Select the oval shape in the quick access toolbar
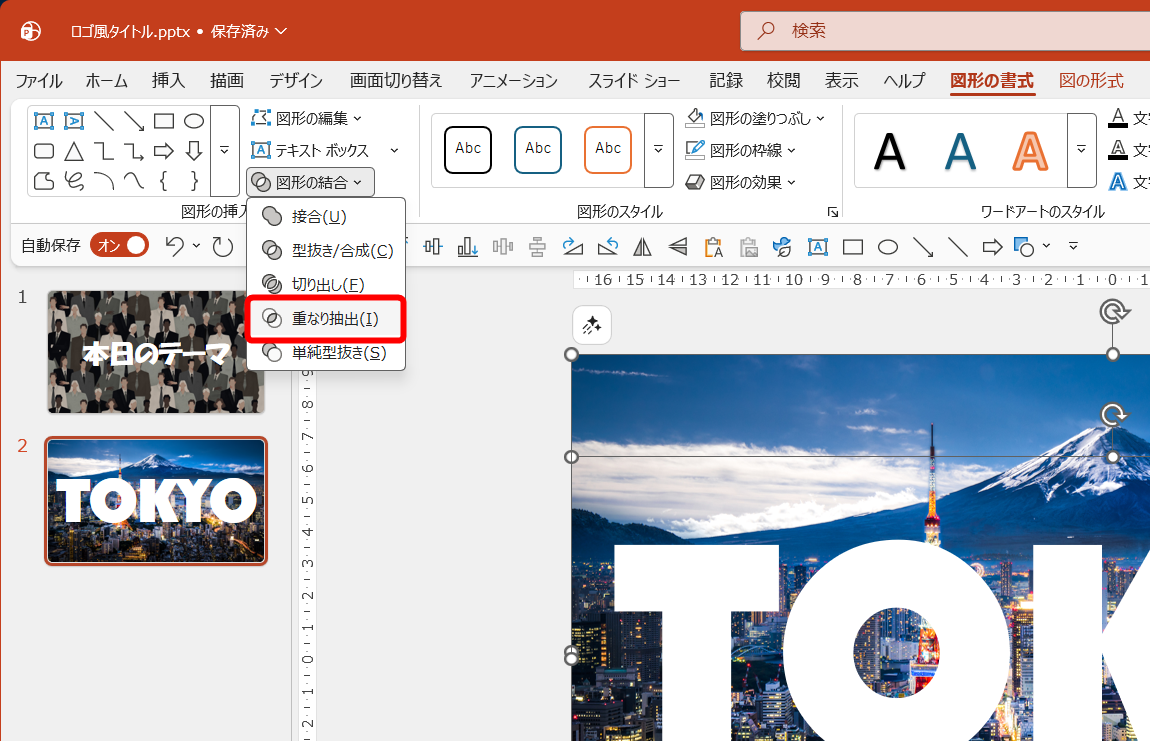 point(887,247)
